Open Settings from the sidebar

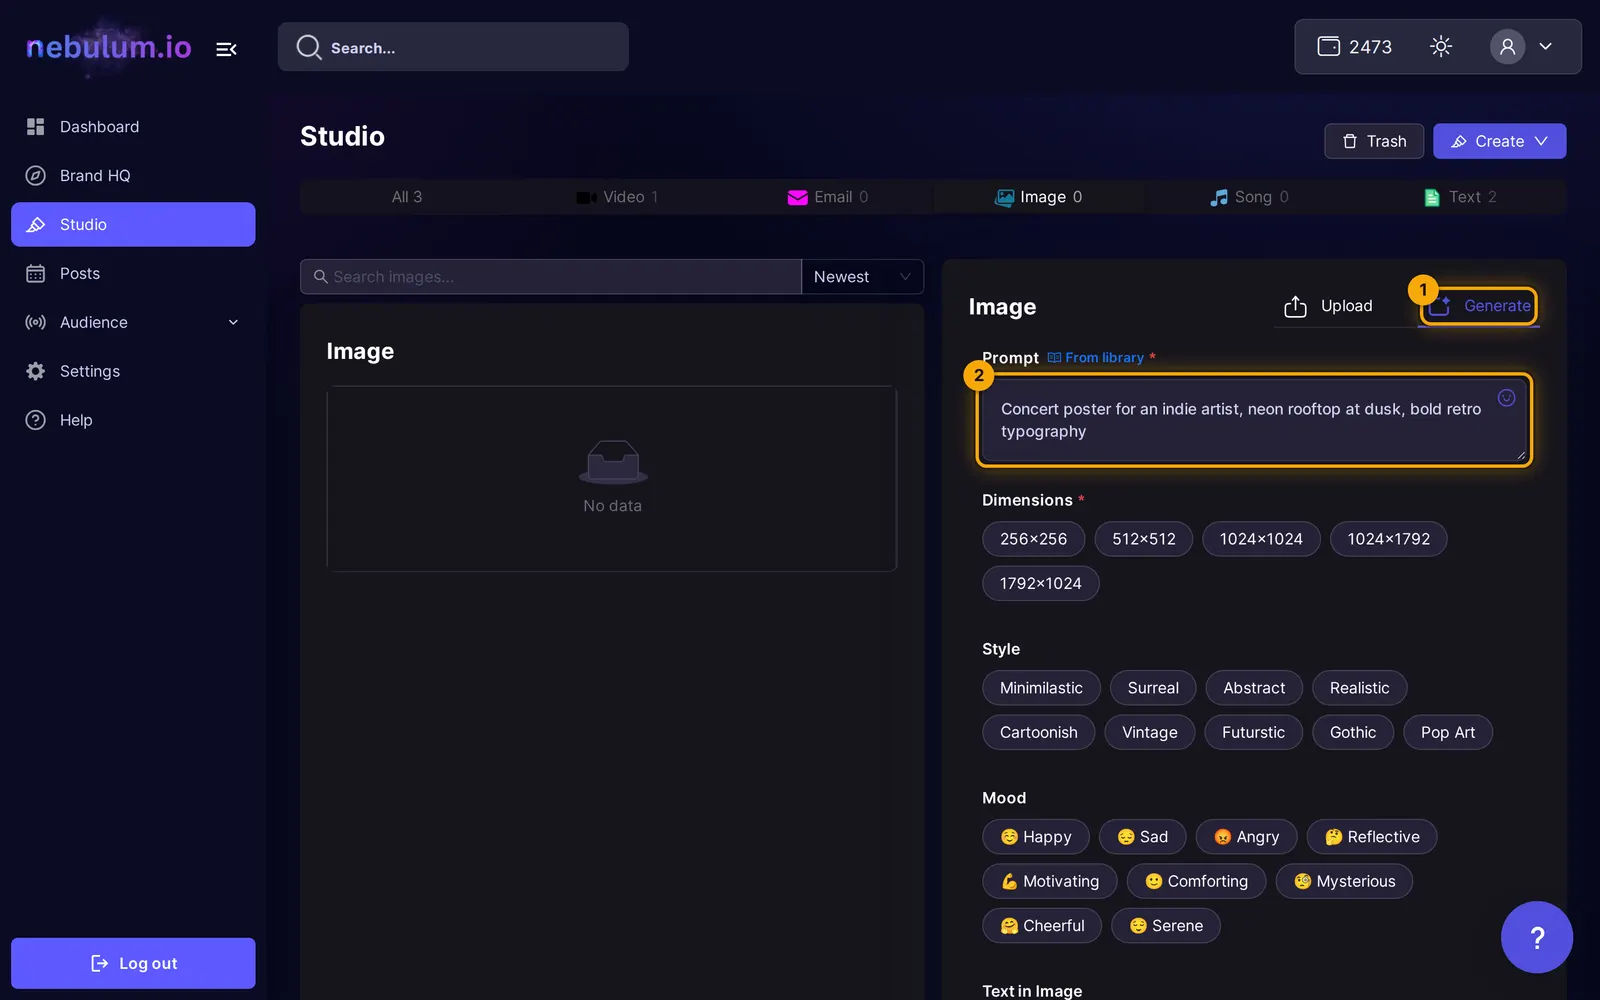point(133,371)
